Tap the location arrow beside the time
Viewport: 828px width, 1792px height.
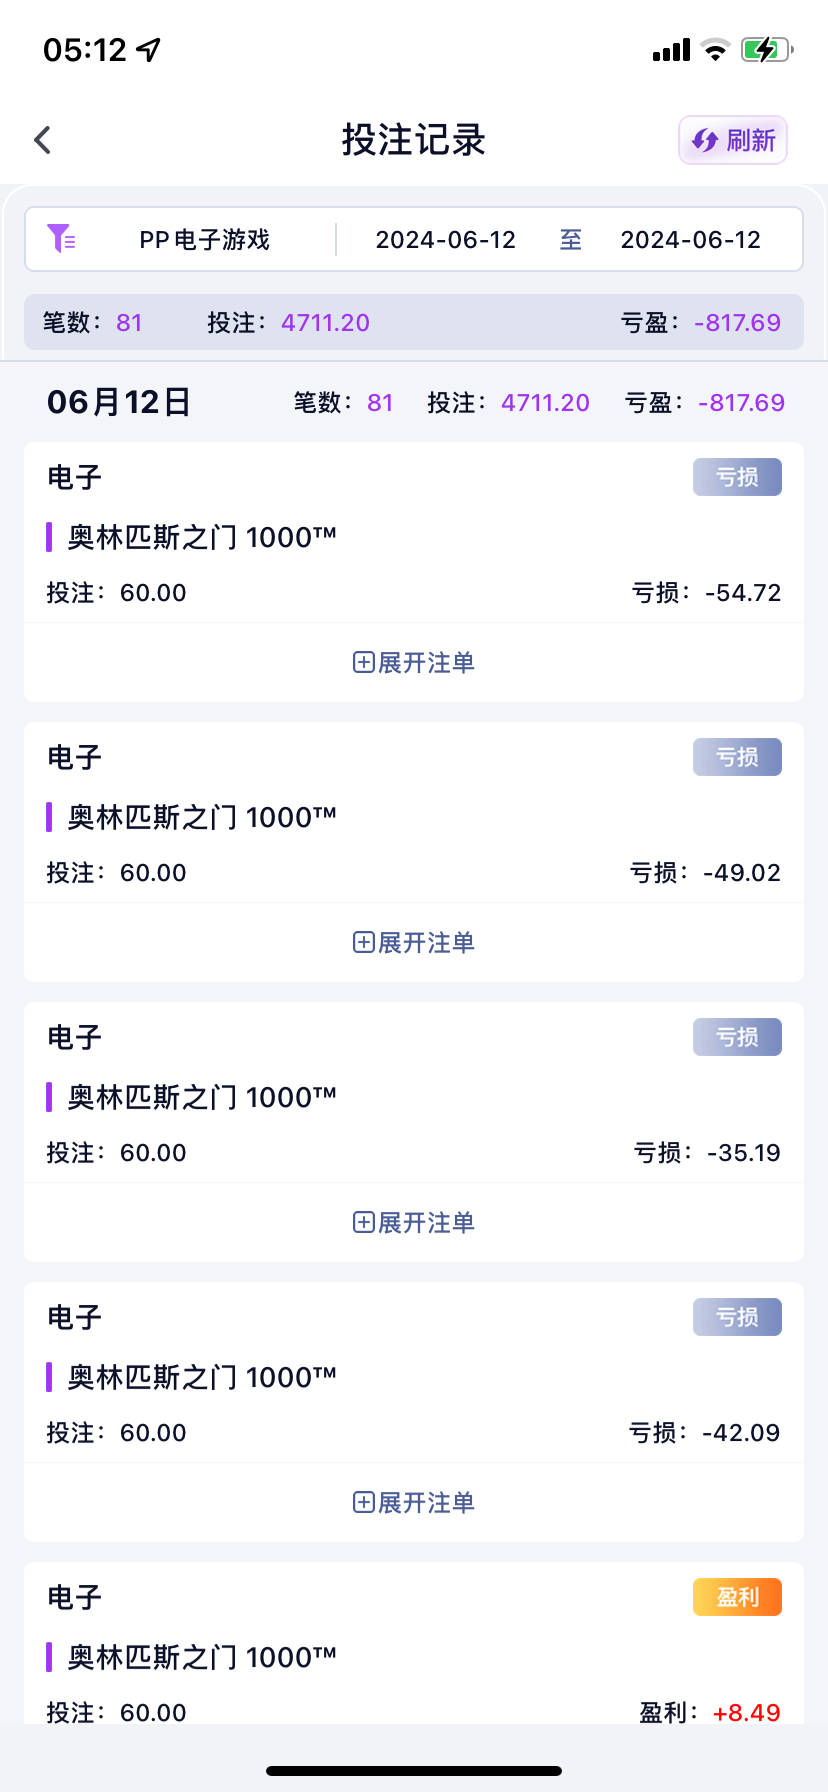click(149, 49)
